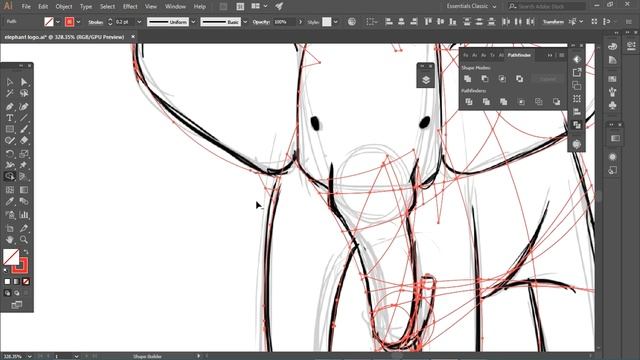
Task: Open Uniform variable width profile dropdown
Action: 193,22
